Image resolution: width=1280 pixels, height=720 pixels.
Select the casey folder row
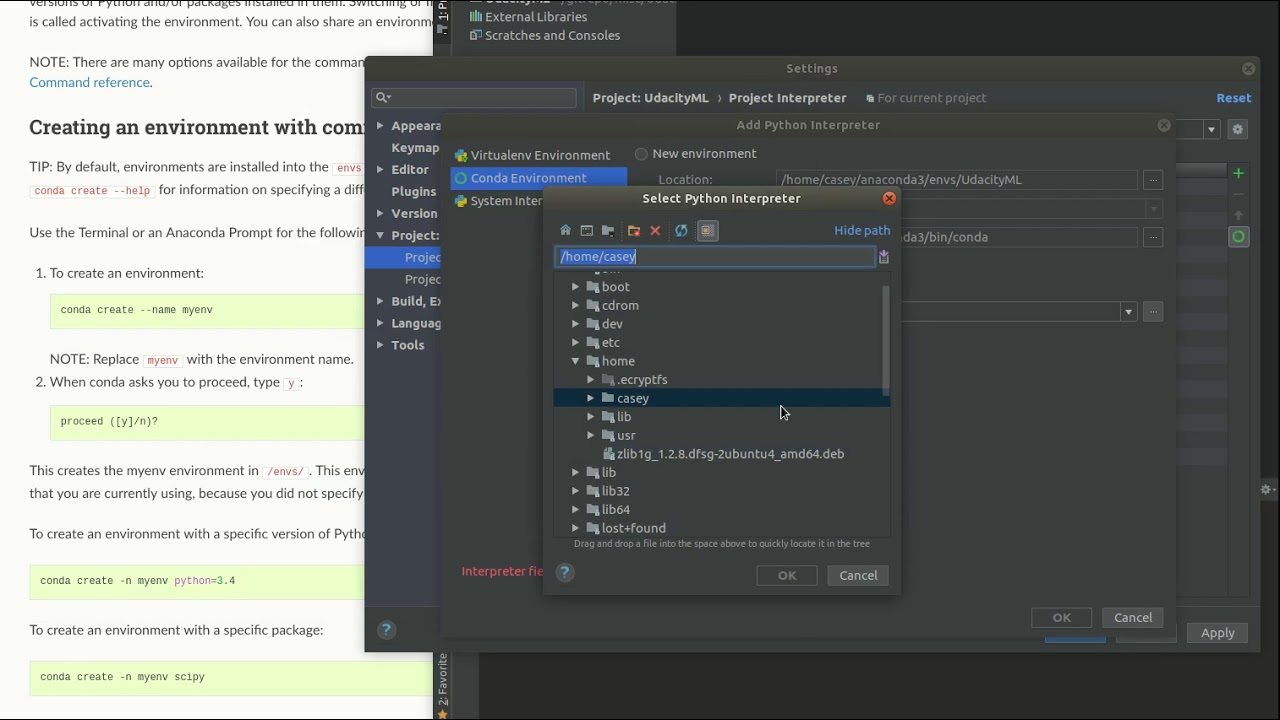[x=720, y=398]
